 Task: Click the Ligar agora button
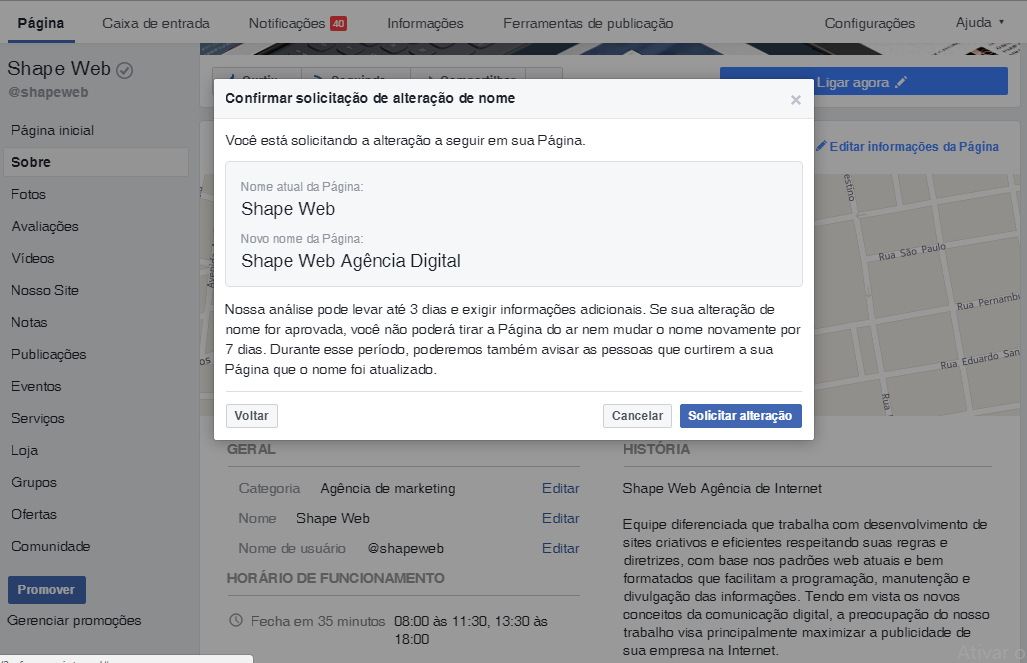tap(863, 81)
